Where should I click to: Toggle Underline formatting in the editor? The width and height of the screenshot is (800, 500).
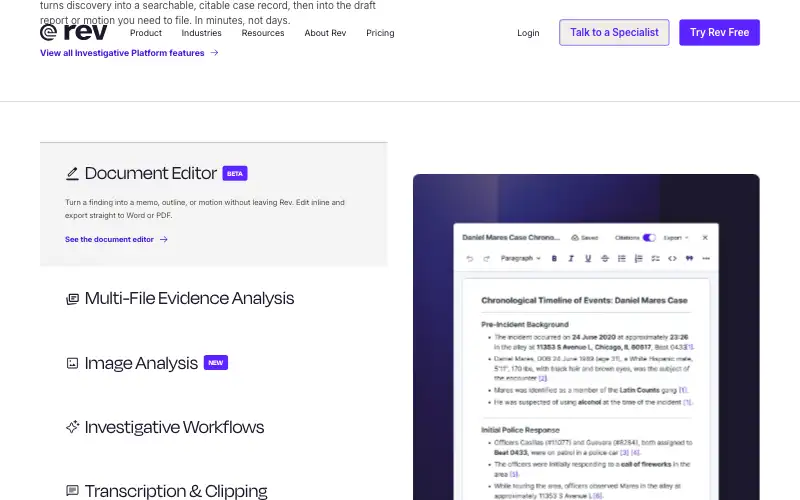588,259
